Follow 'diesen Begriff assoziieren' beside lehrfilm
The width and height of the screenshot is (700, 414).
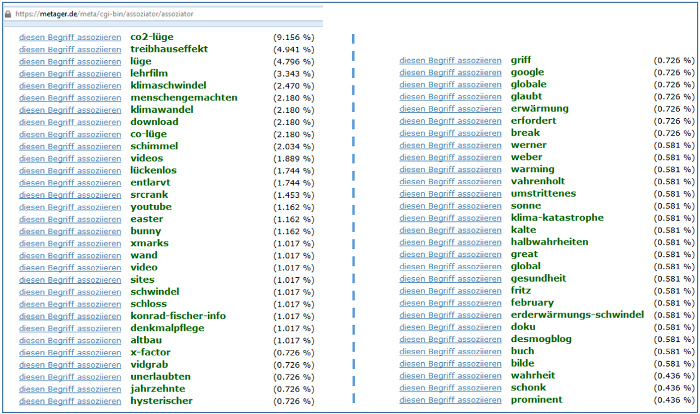(x=70, y=73)
